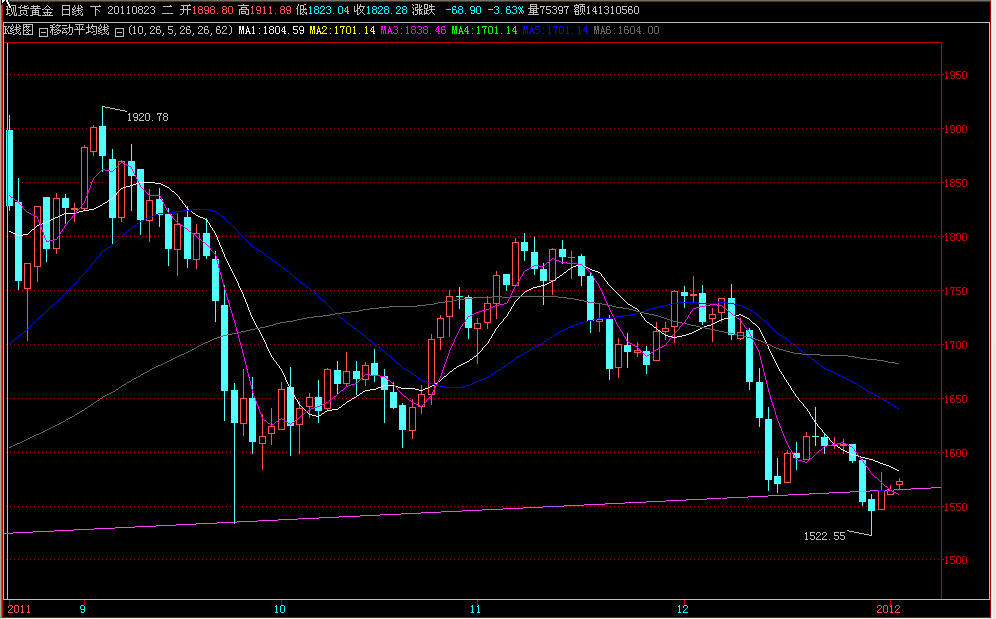Click the 日线 period label
This screenshot has height=619, width=996.
72,10
